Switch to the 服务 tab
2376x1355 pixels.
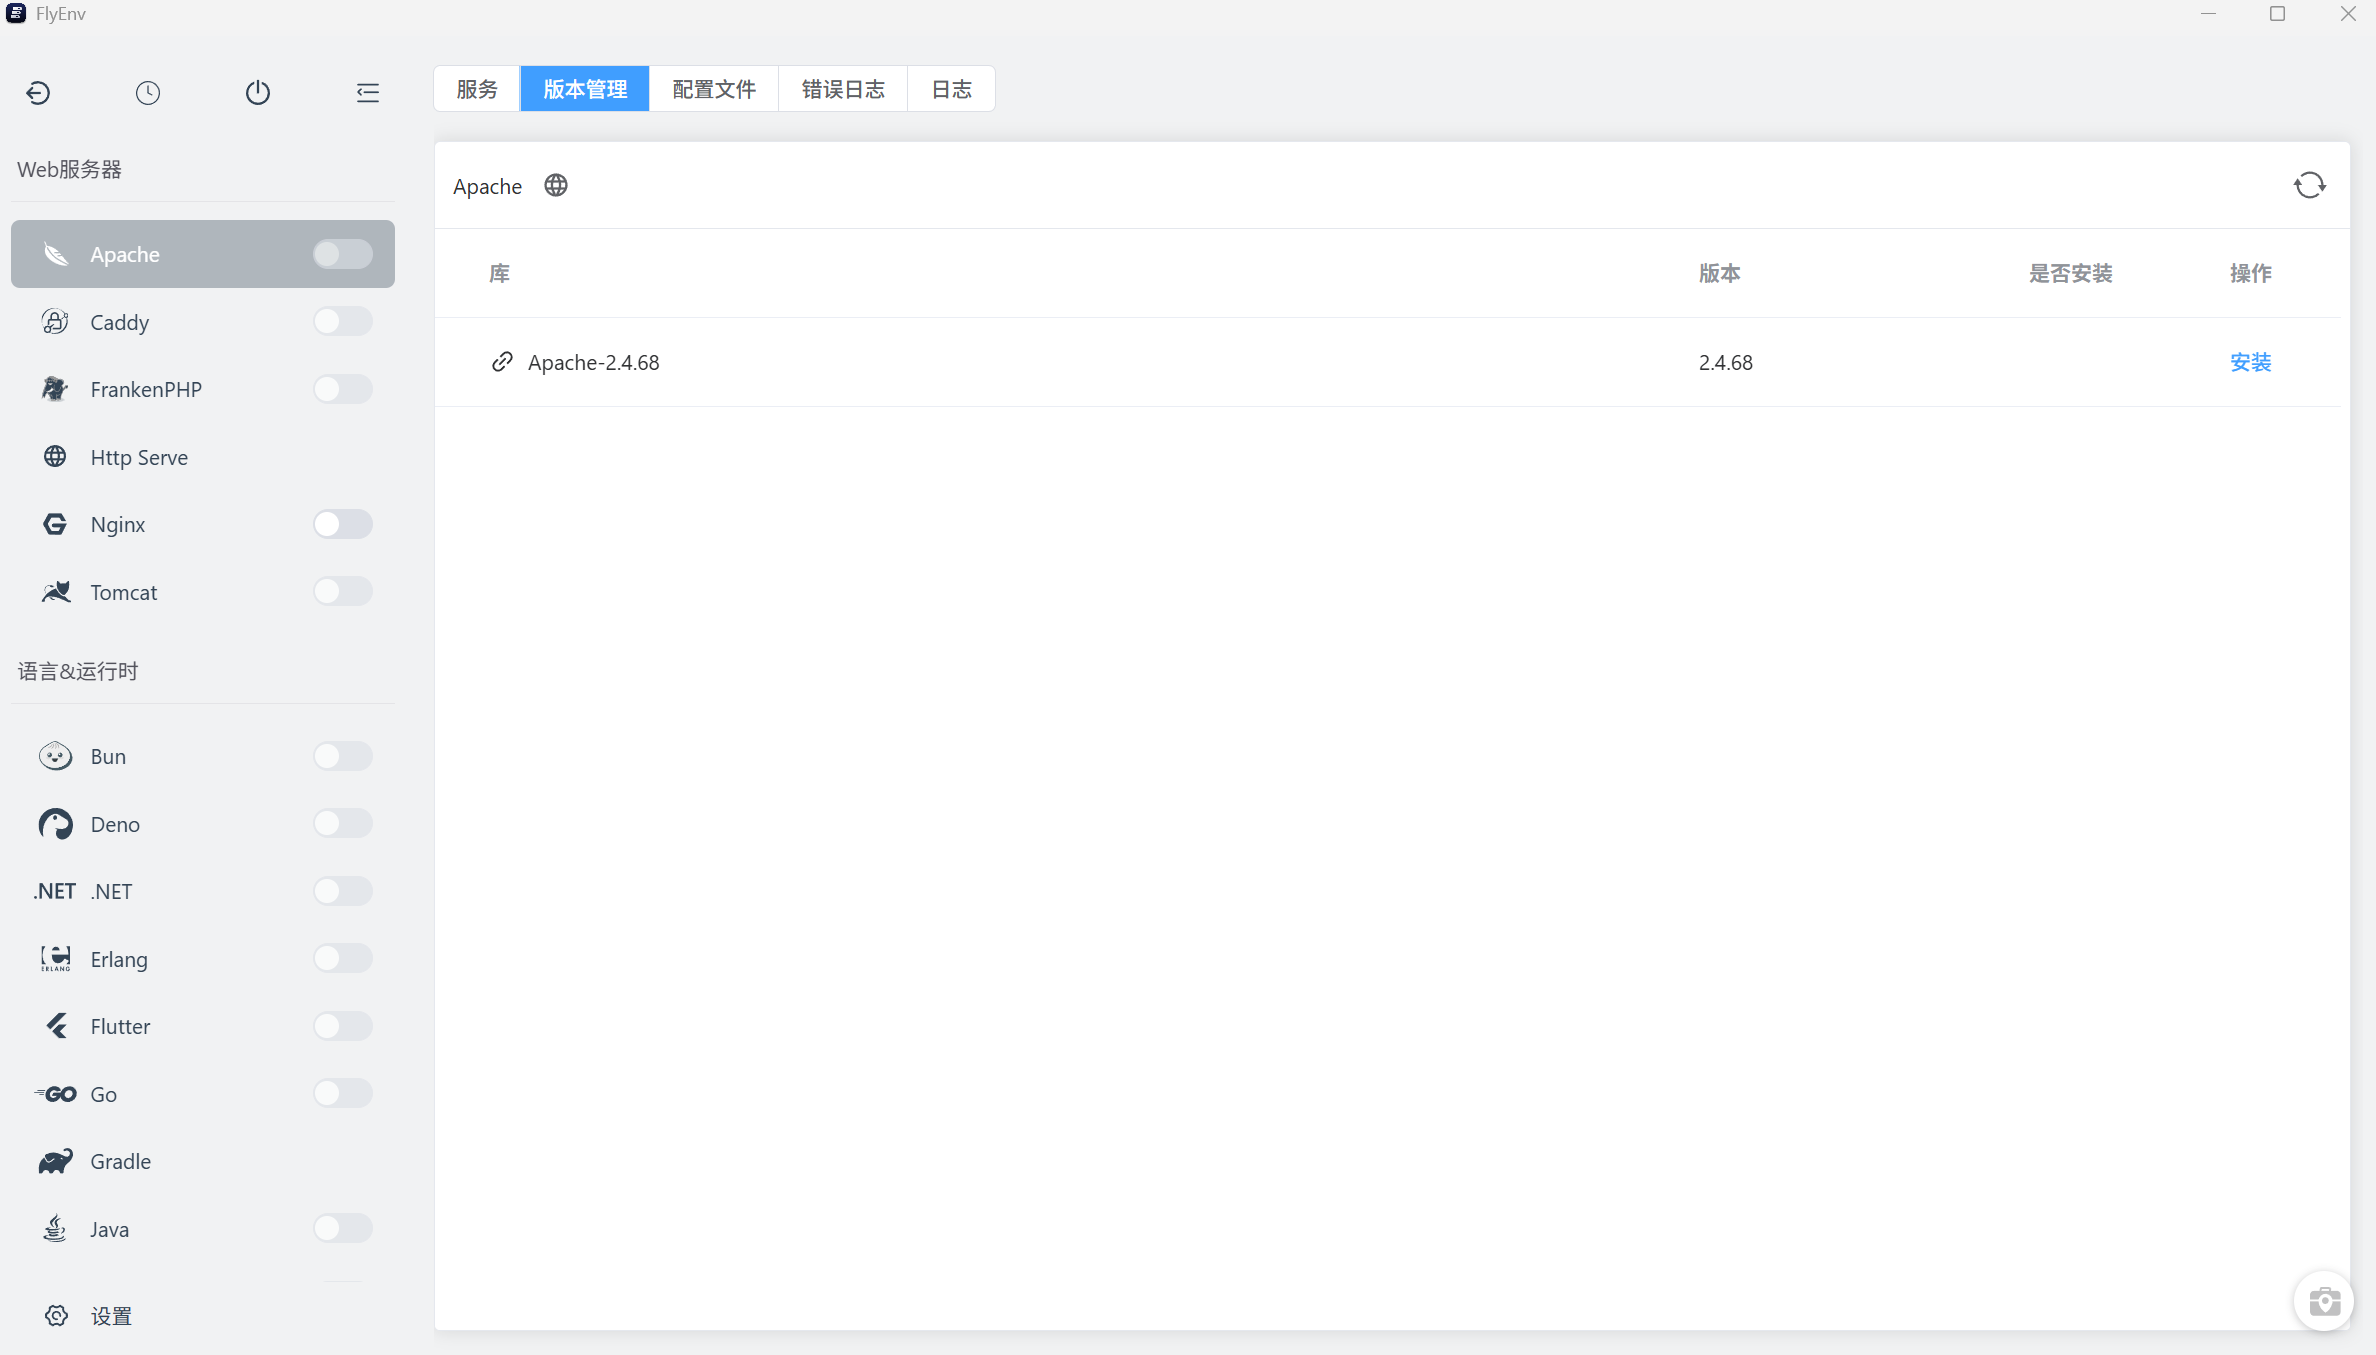coord(477,89)
